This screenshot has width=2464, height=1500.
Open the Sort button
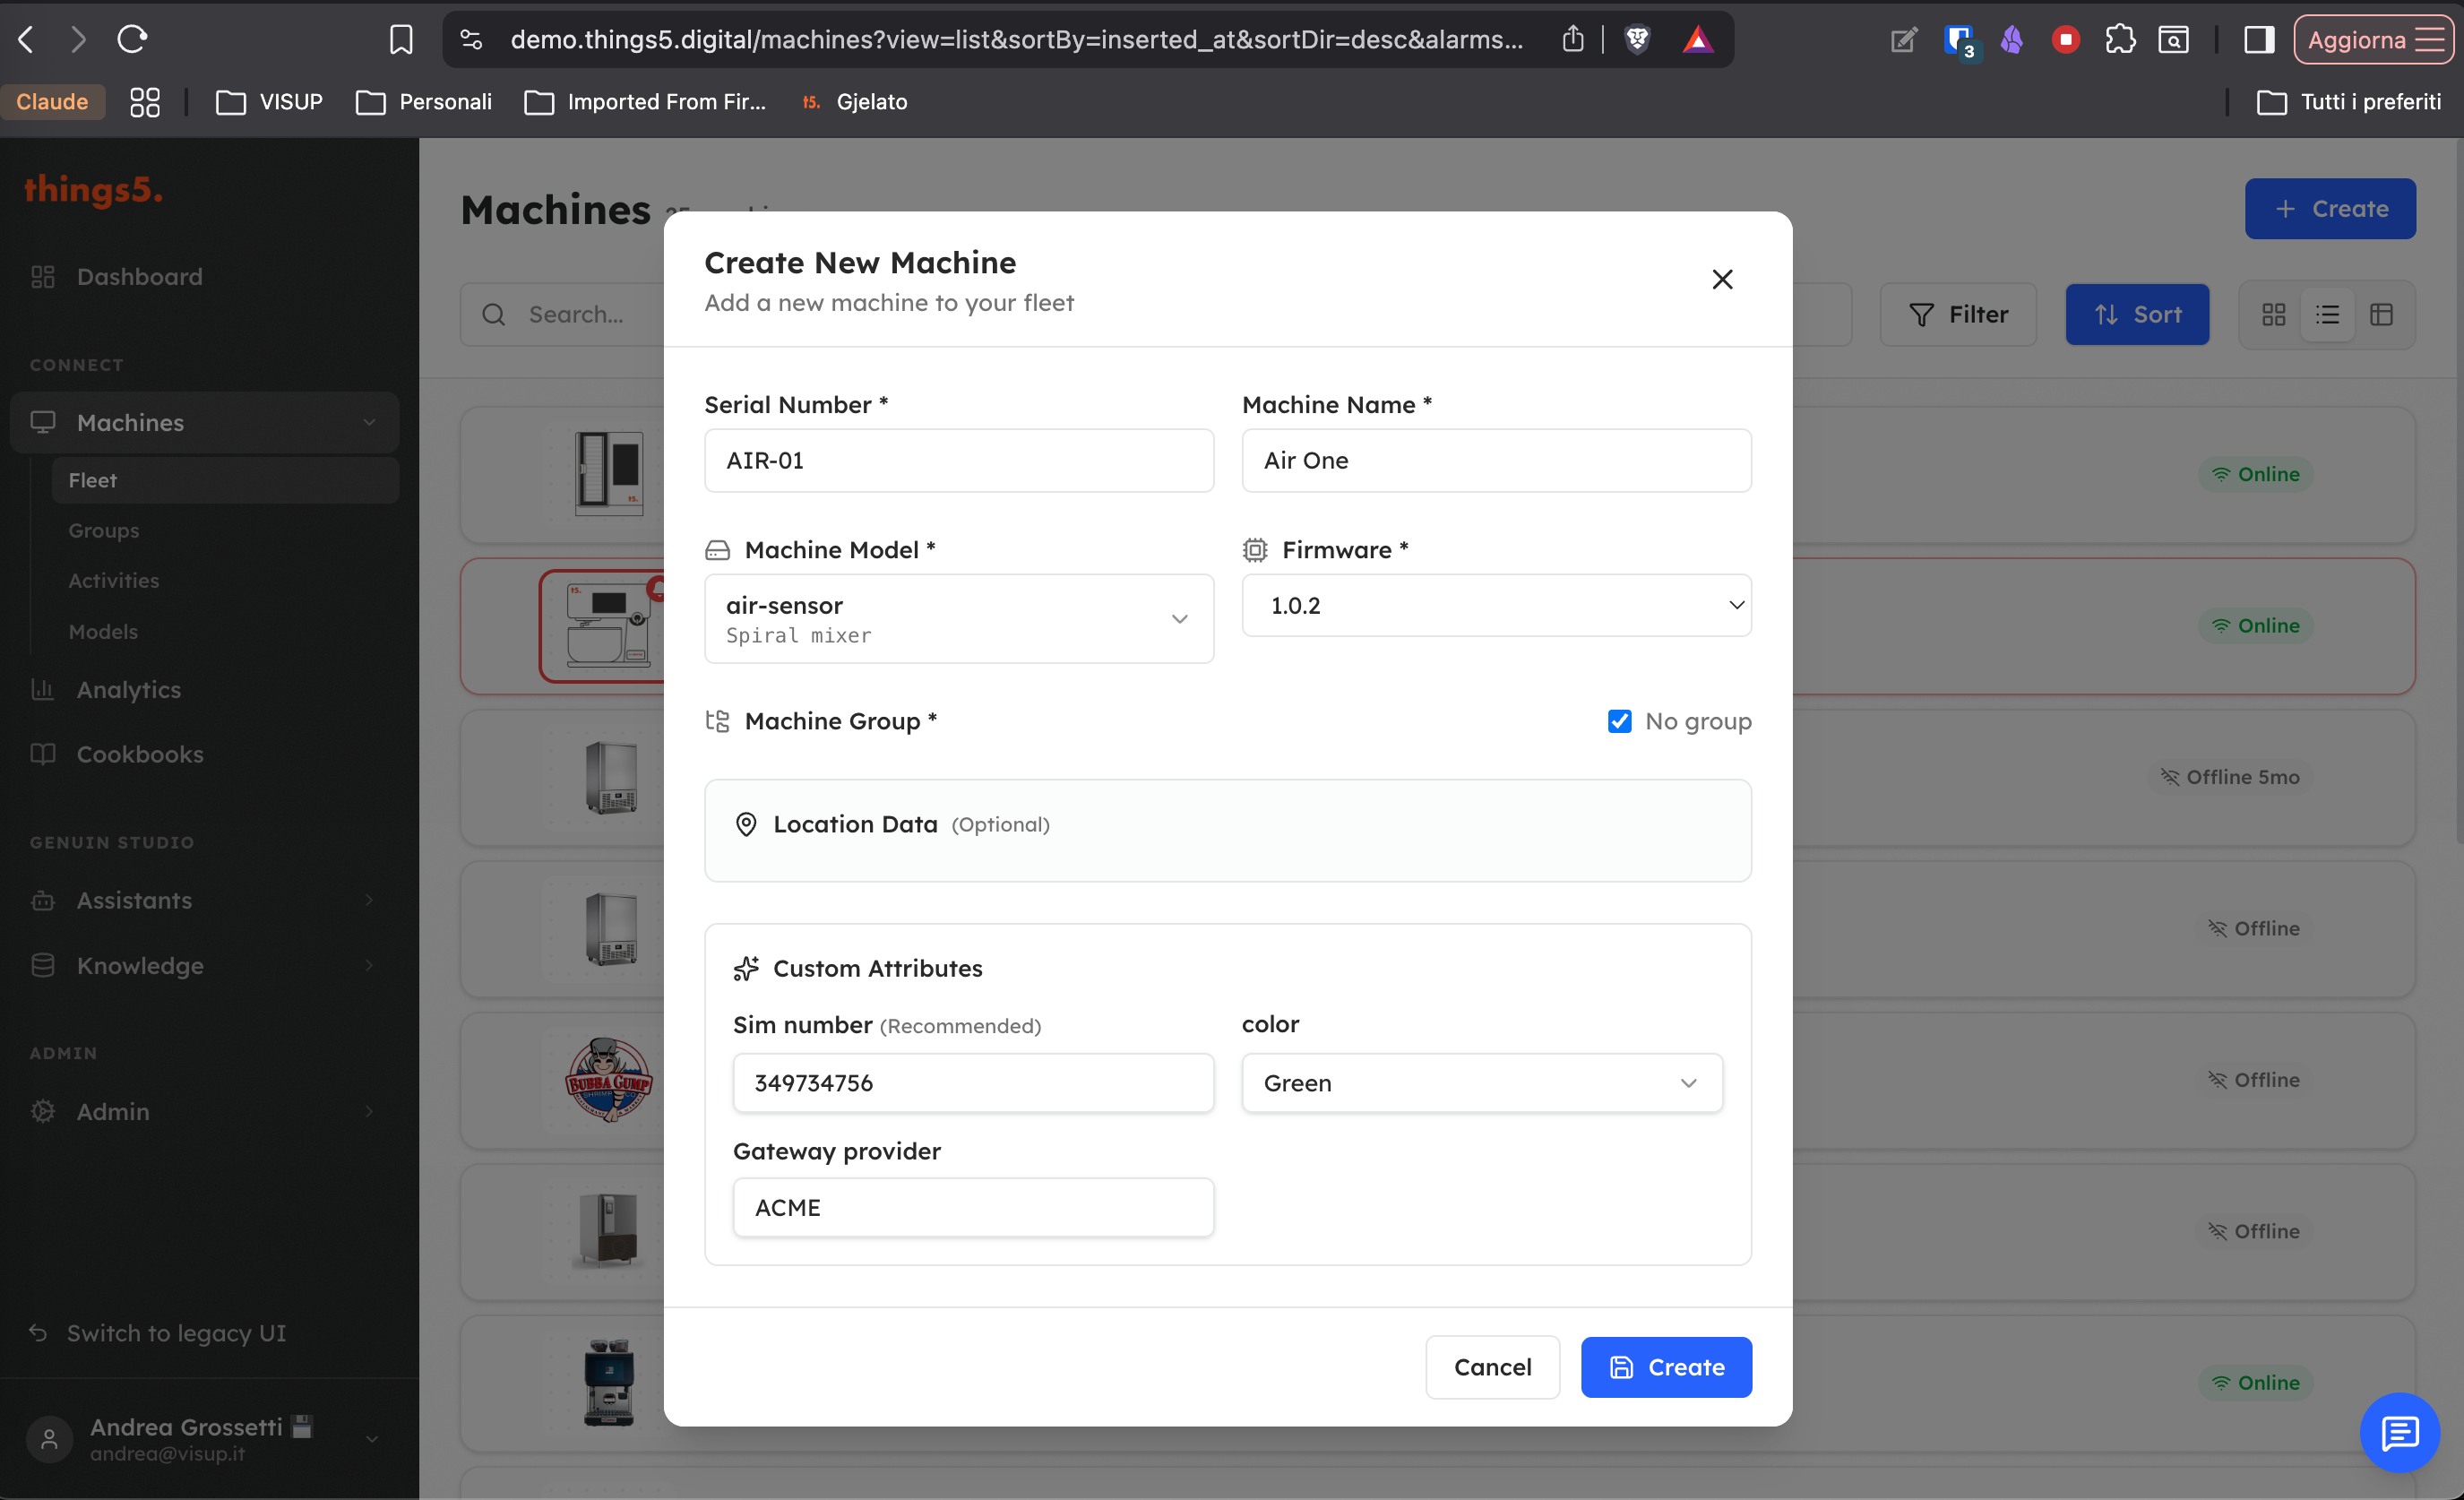click(2136, 314)
